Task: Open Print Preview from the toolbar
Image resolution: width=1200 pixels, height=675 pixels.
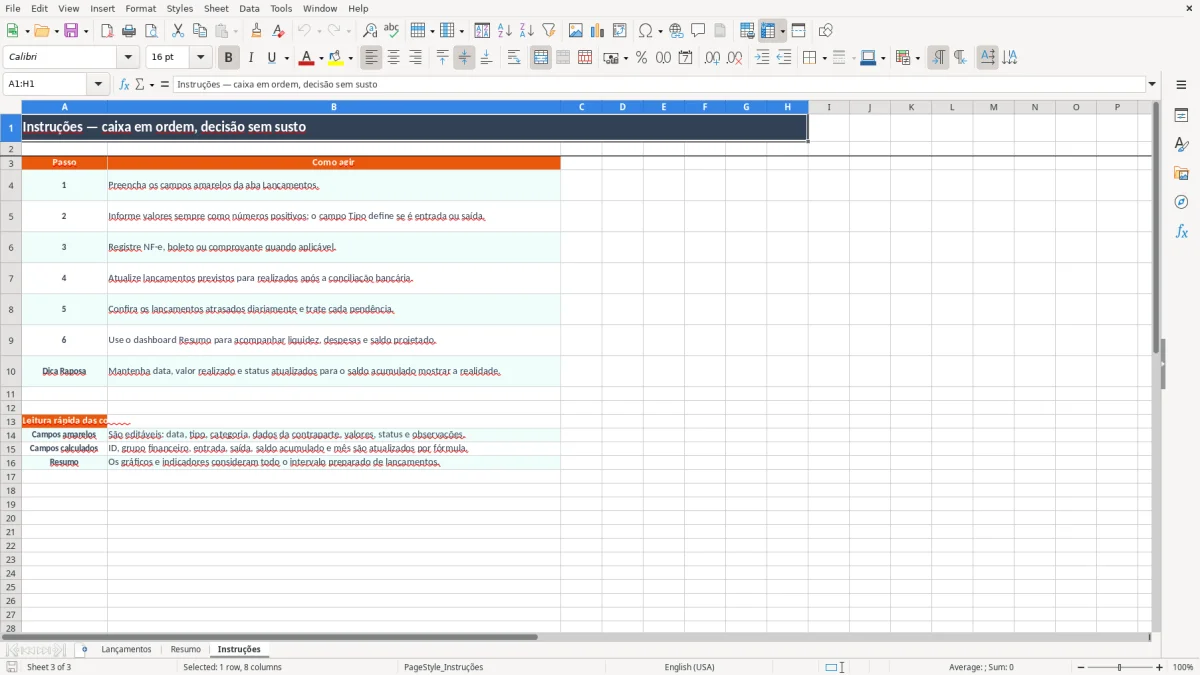Action: coord(151,31)
